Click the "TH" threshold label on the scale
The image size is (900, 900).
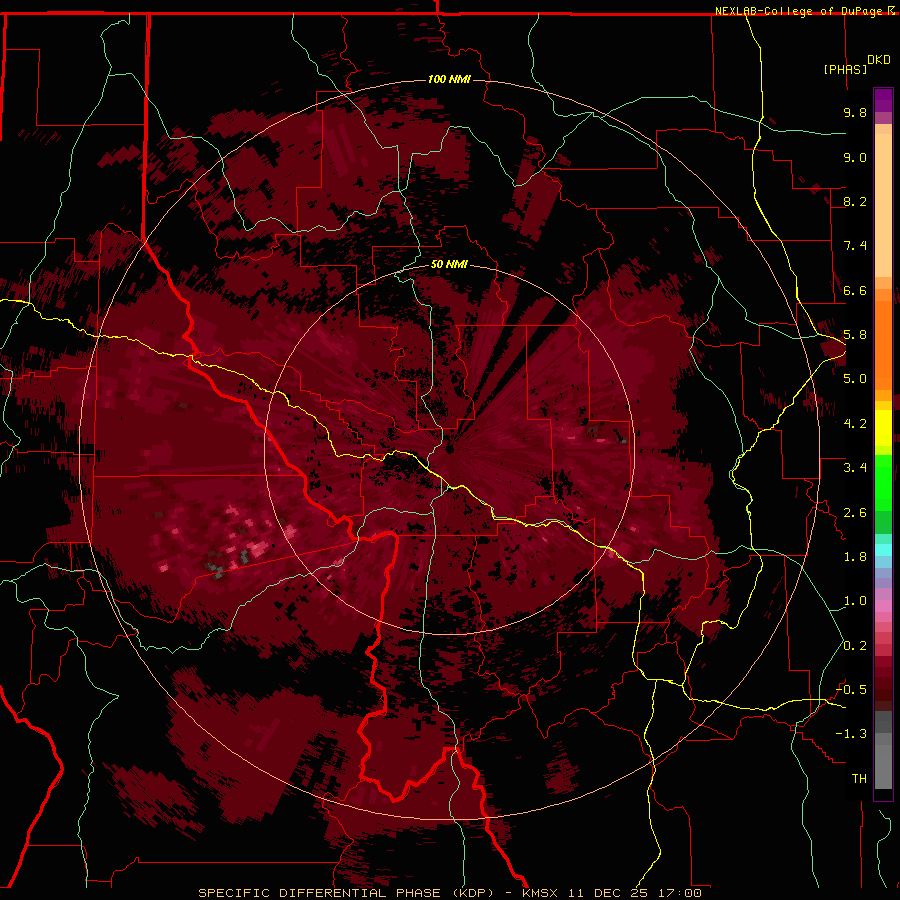[859, 779]
